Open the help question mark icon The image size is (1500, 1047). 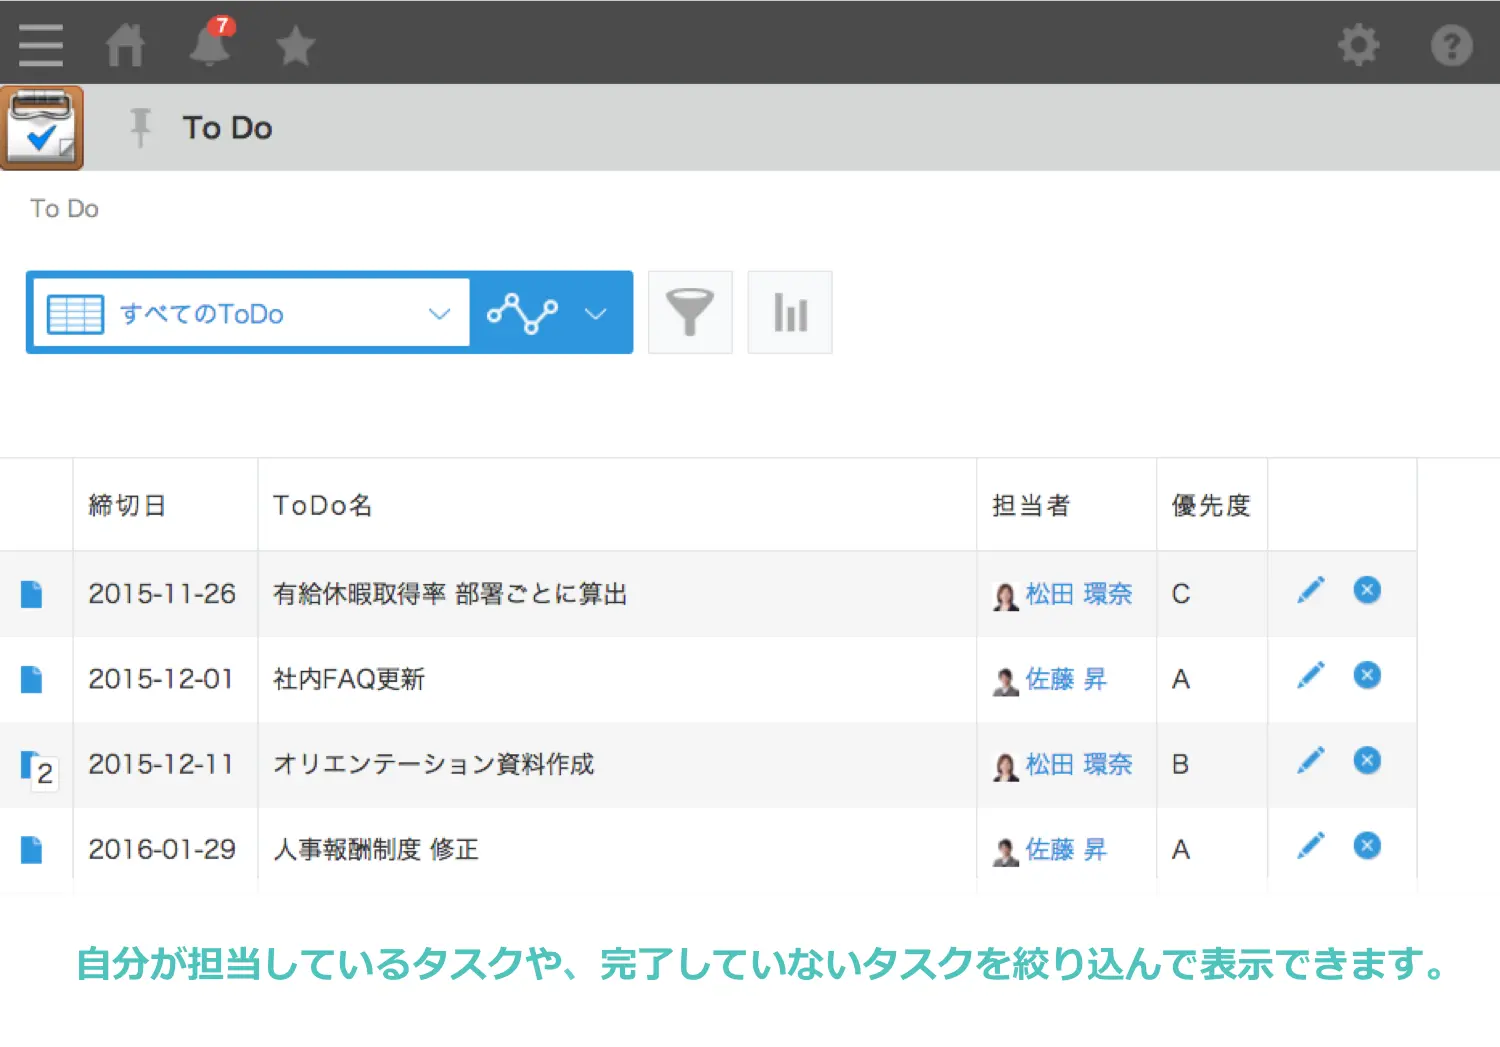1451,45
